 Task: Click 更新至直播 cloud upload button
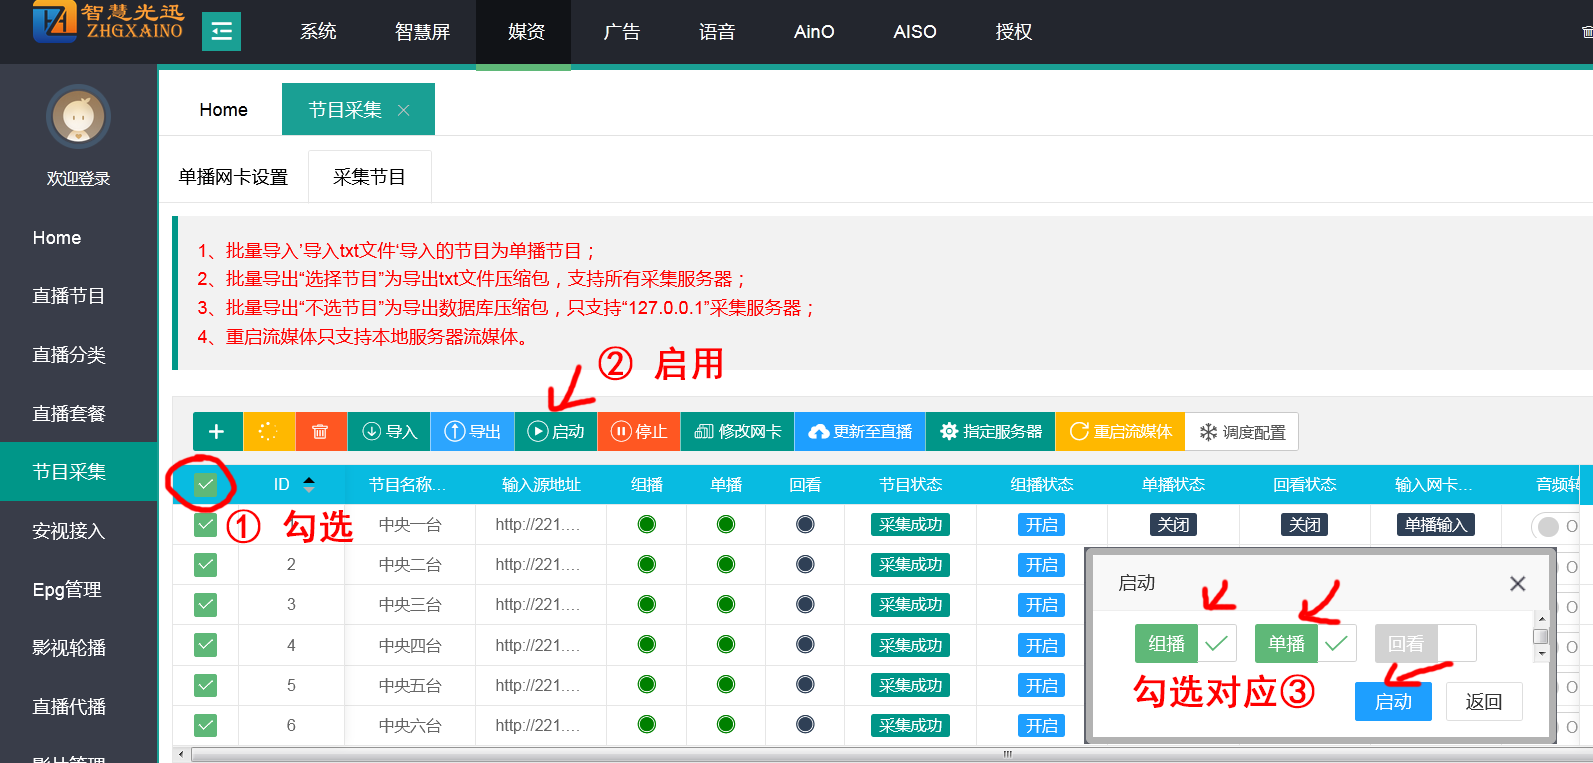[860, 432]
